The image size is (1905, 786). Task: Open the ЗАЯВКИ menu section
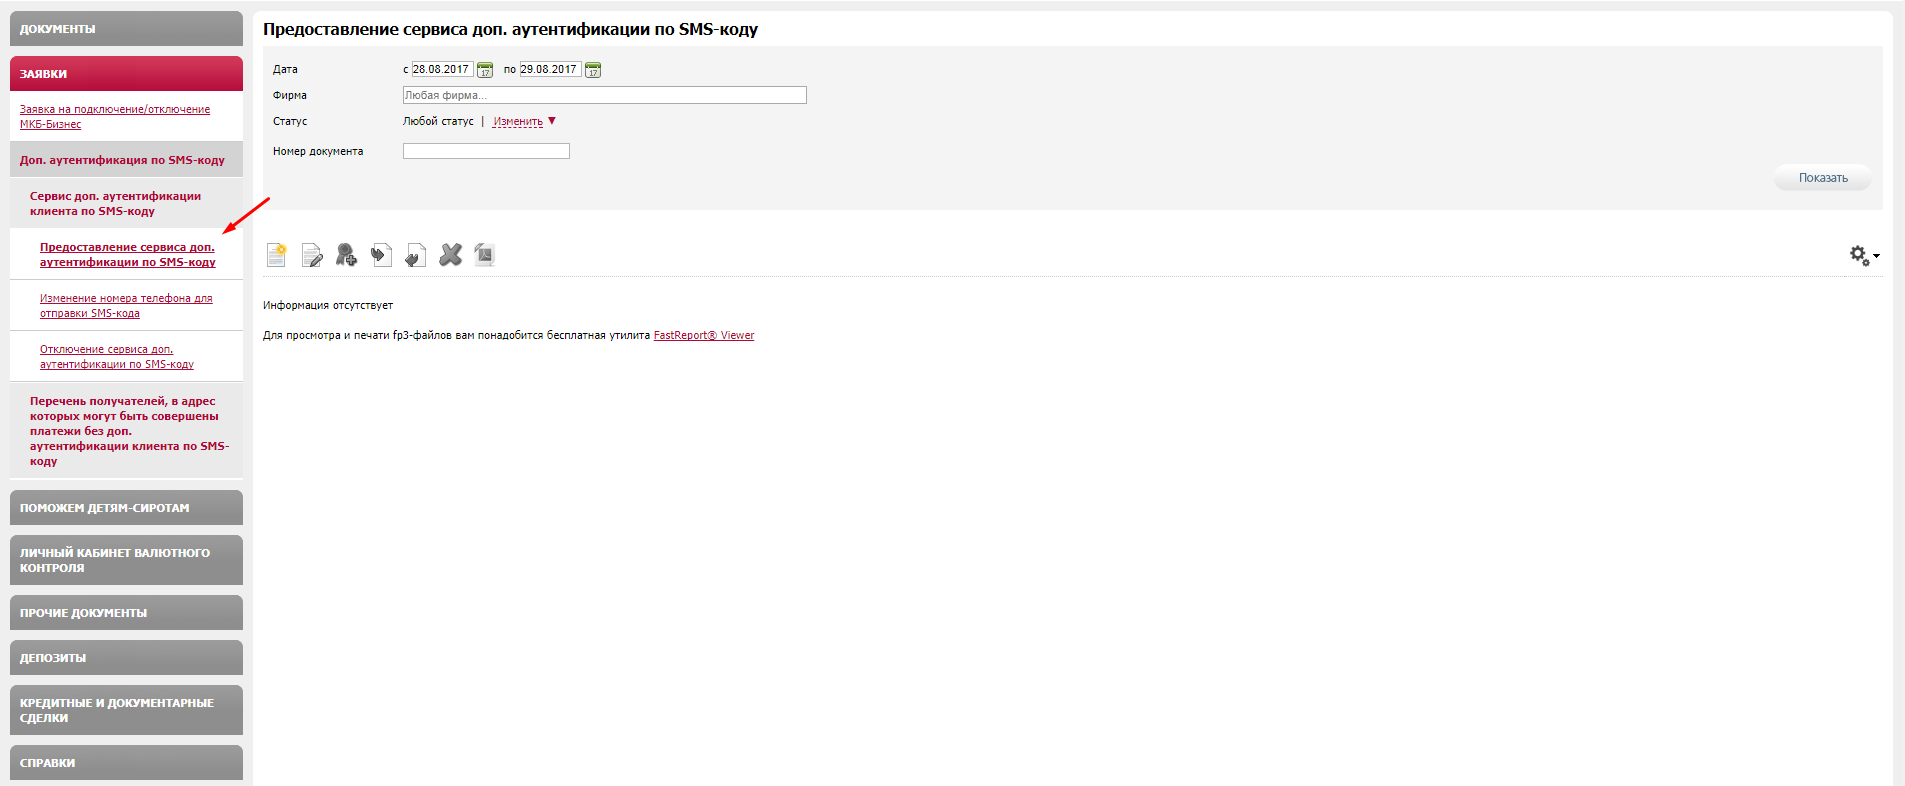click(126, 73)
